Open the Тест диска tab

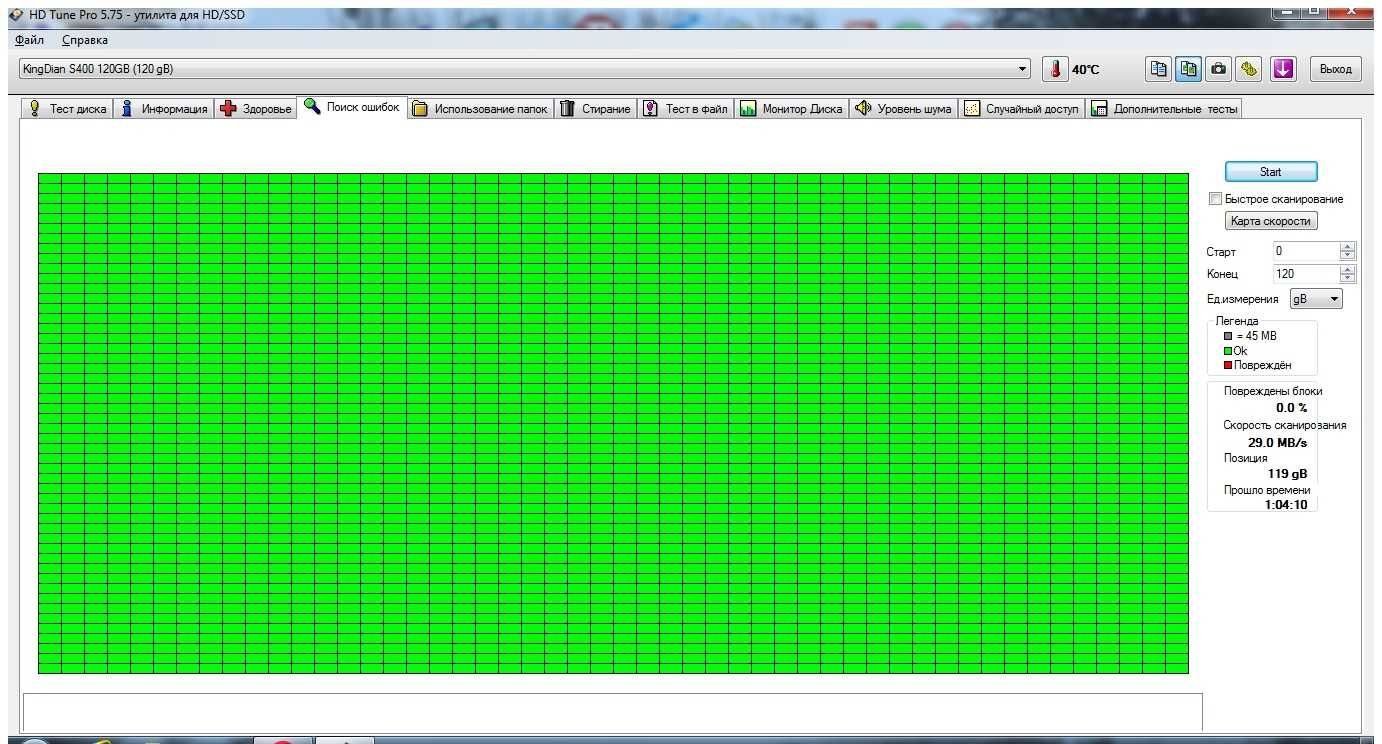point(66,109)
